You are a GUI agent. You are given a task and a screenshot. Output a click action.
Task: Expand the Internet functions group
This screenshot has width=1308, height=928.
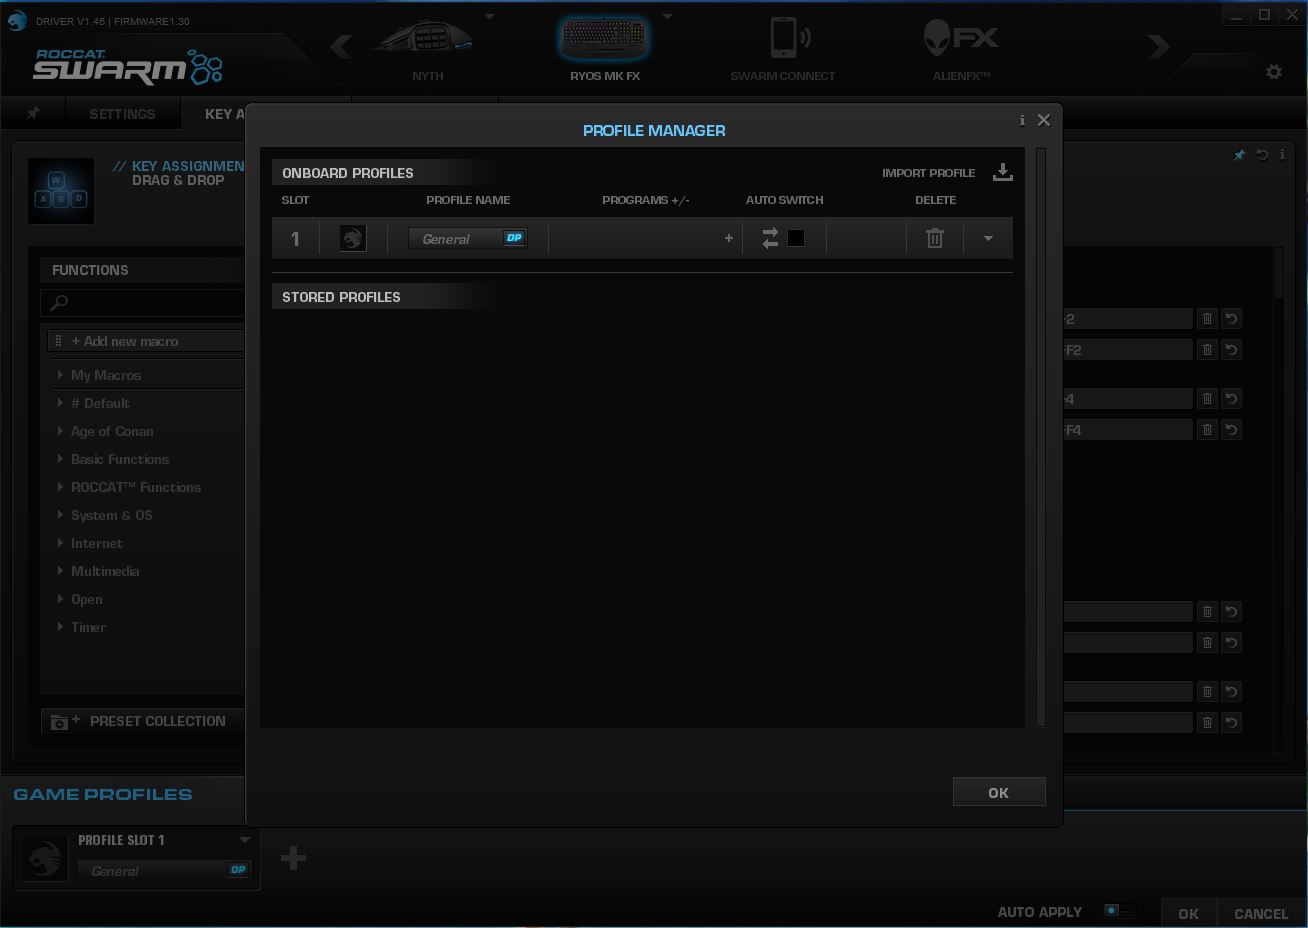click(x=60, y=543)
